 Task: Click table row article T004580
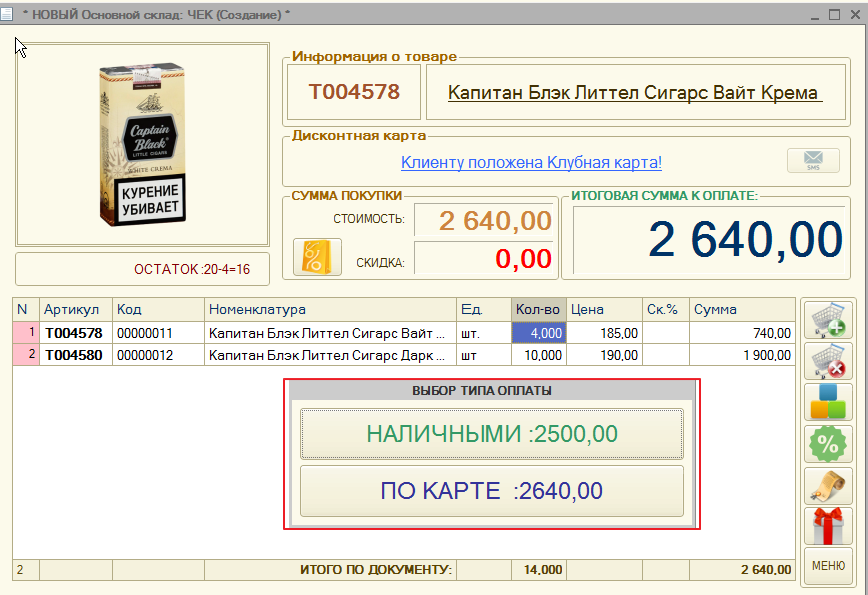pos(75,355)
